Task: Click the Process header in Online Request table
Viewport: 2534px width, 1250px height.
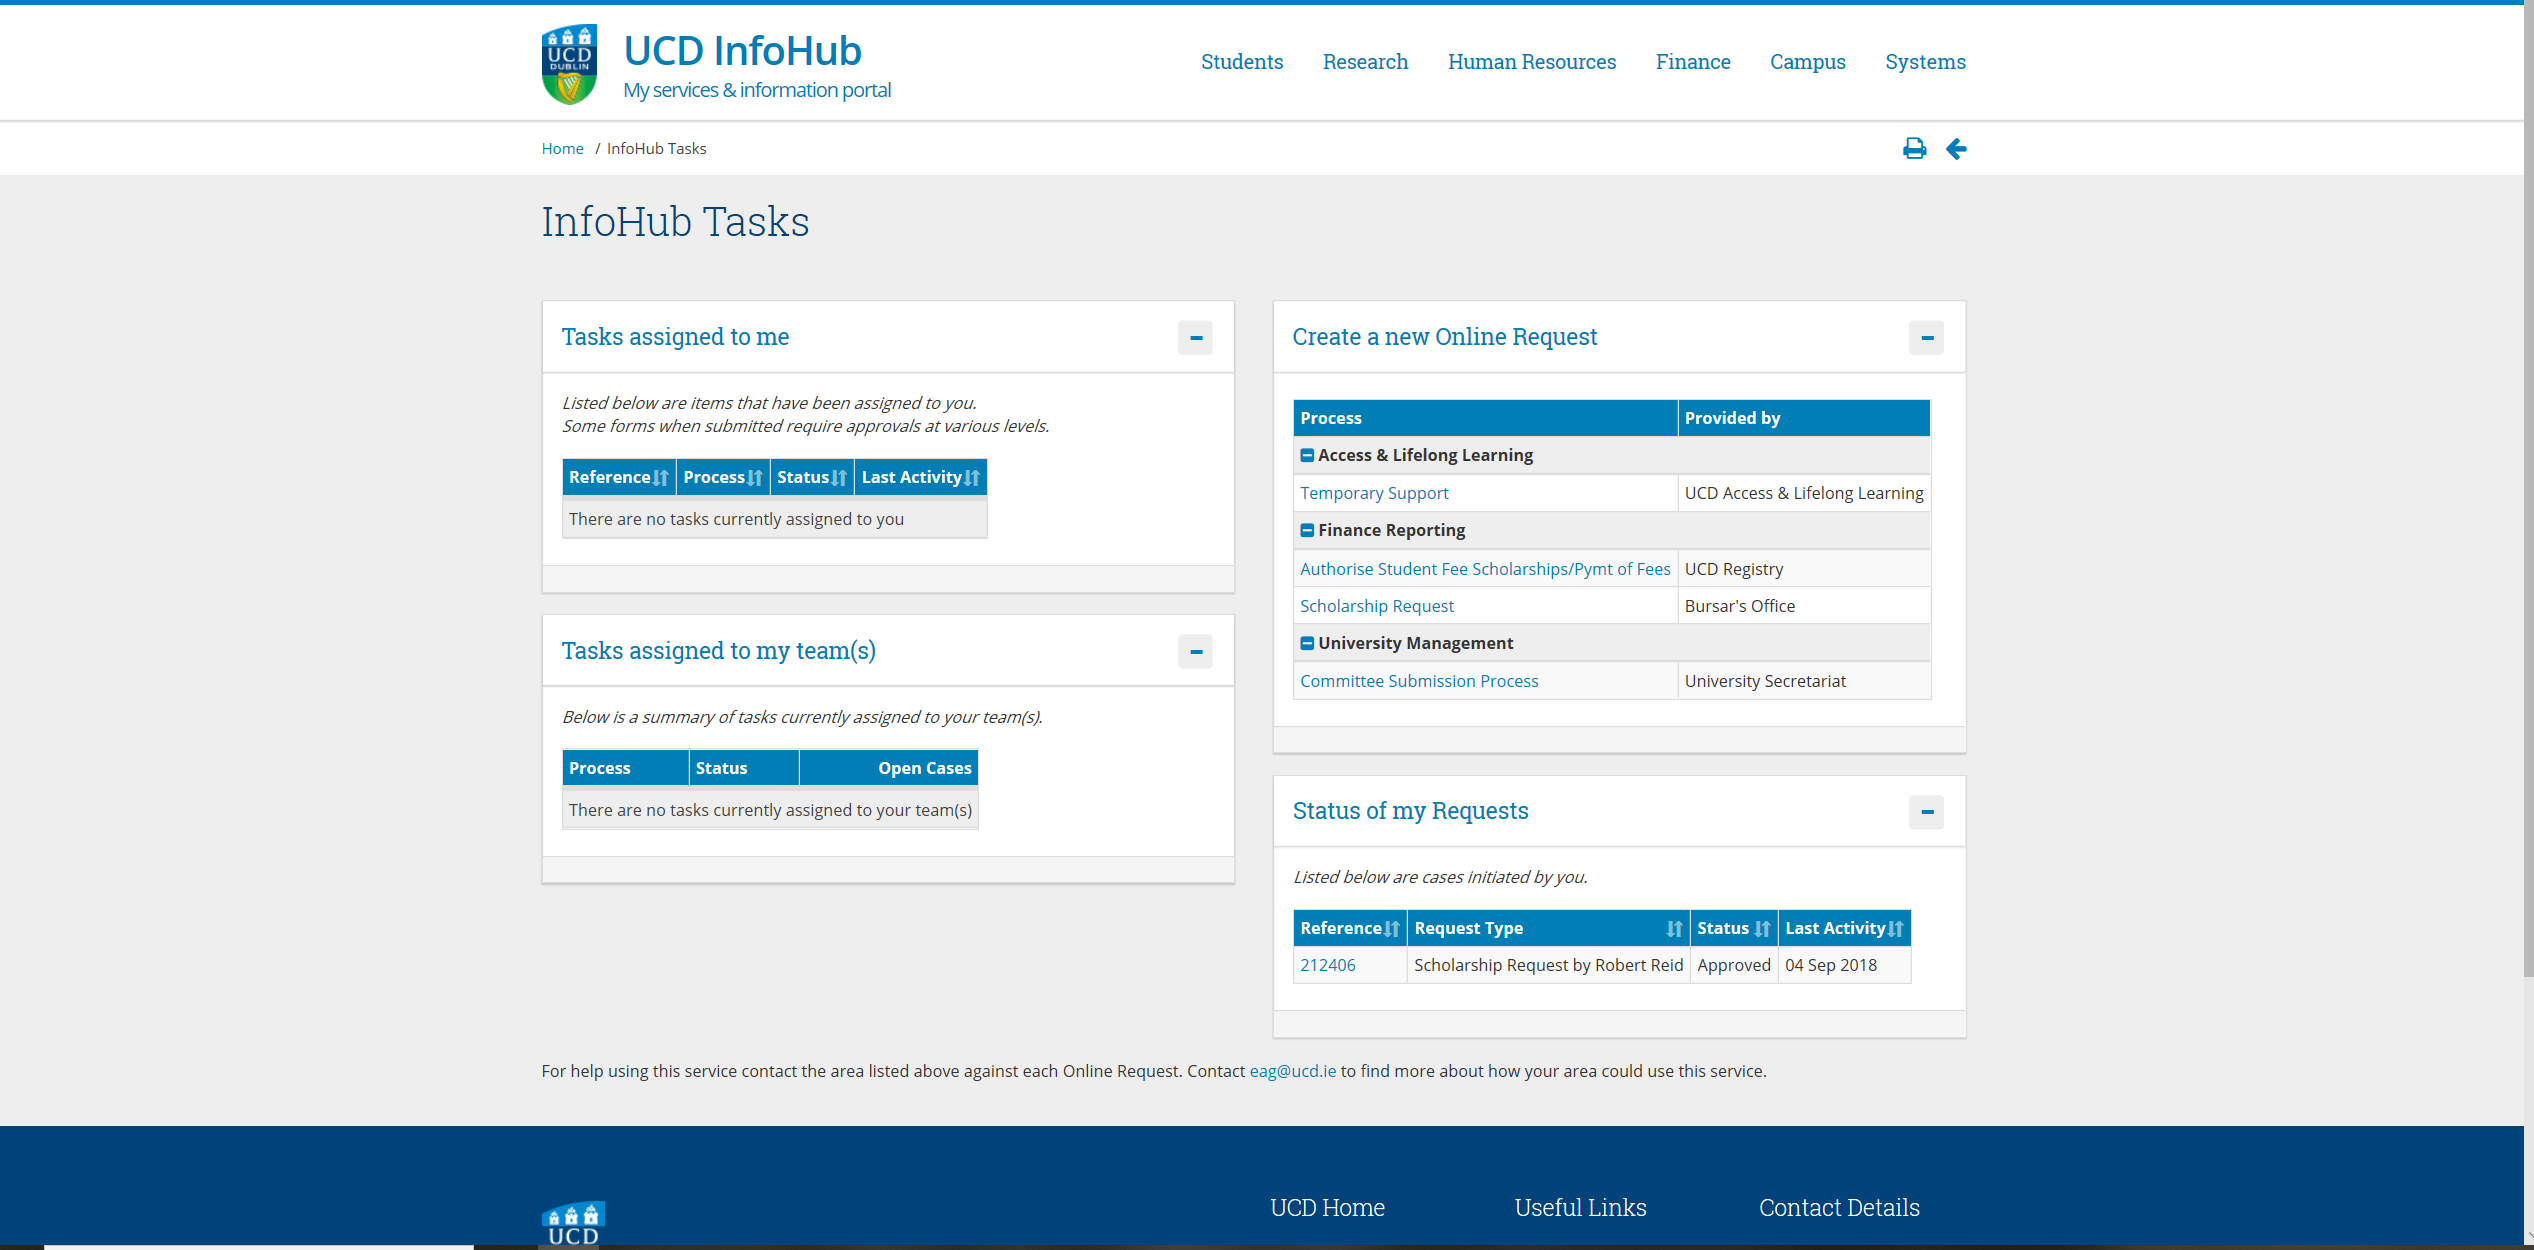Action: pos(1485,418)
